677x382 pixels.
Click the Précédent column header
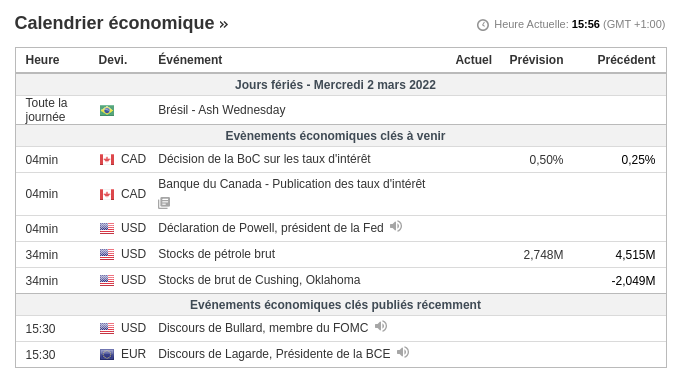tap(626, 60)
